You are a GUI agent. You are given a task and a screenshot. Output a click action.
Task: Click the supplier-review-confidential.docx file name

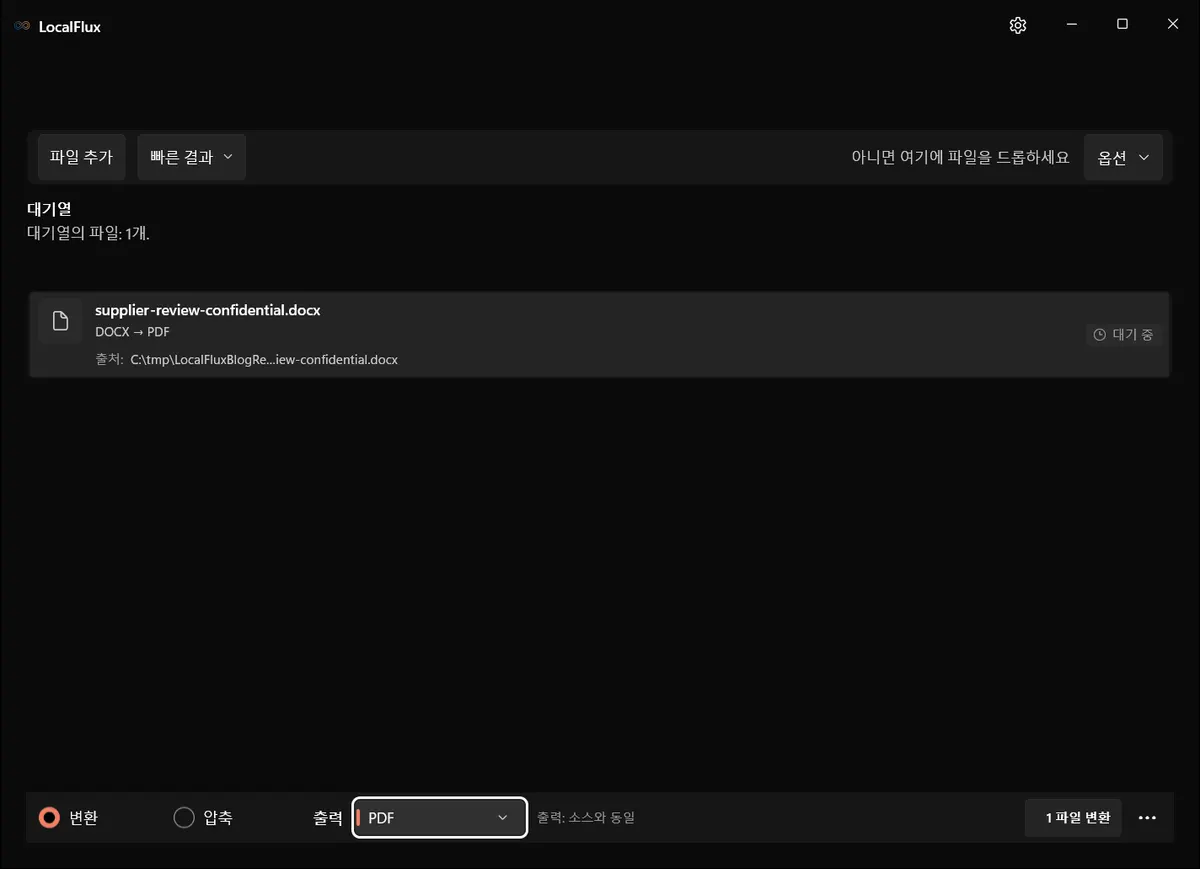208,310
